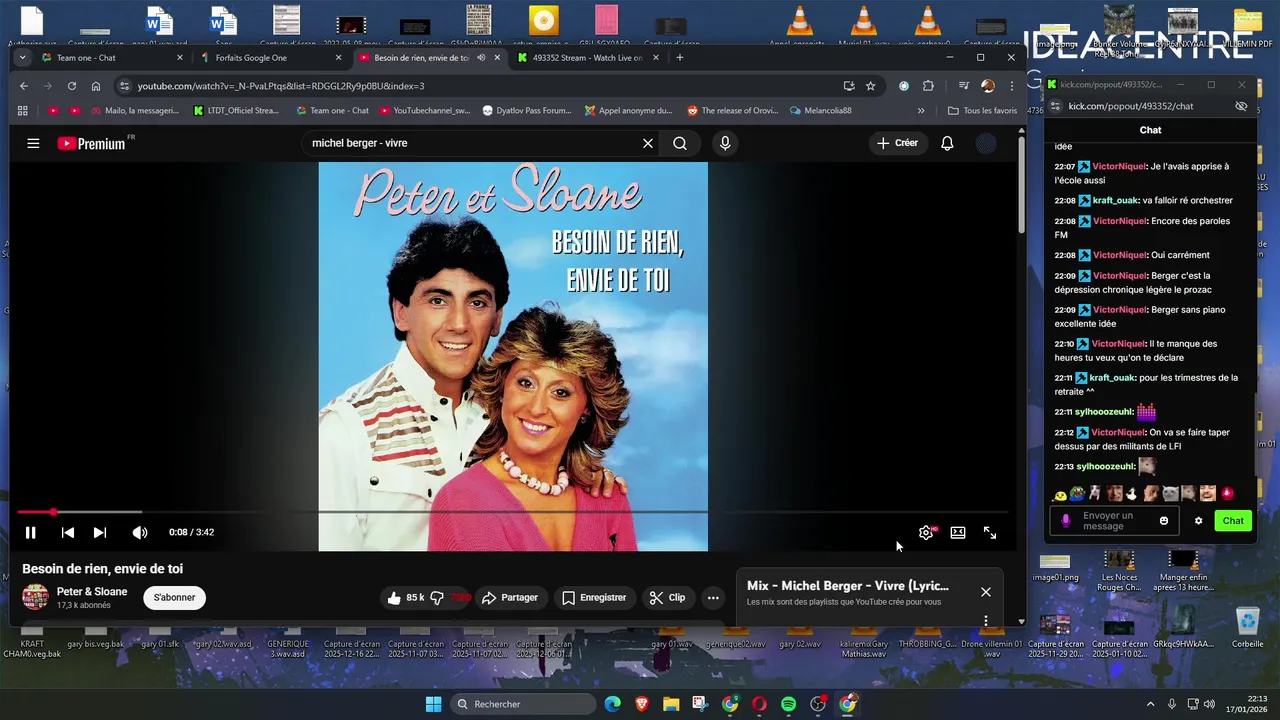Screen dimensions: 1280x720
Task: Like the video with 85 k
Action: point(405,597)
